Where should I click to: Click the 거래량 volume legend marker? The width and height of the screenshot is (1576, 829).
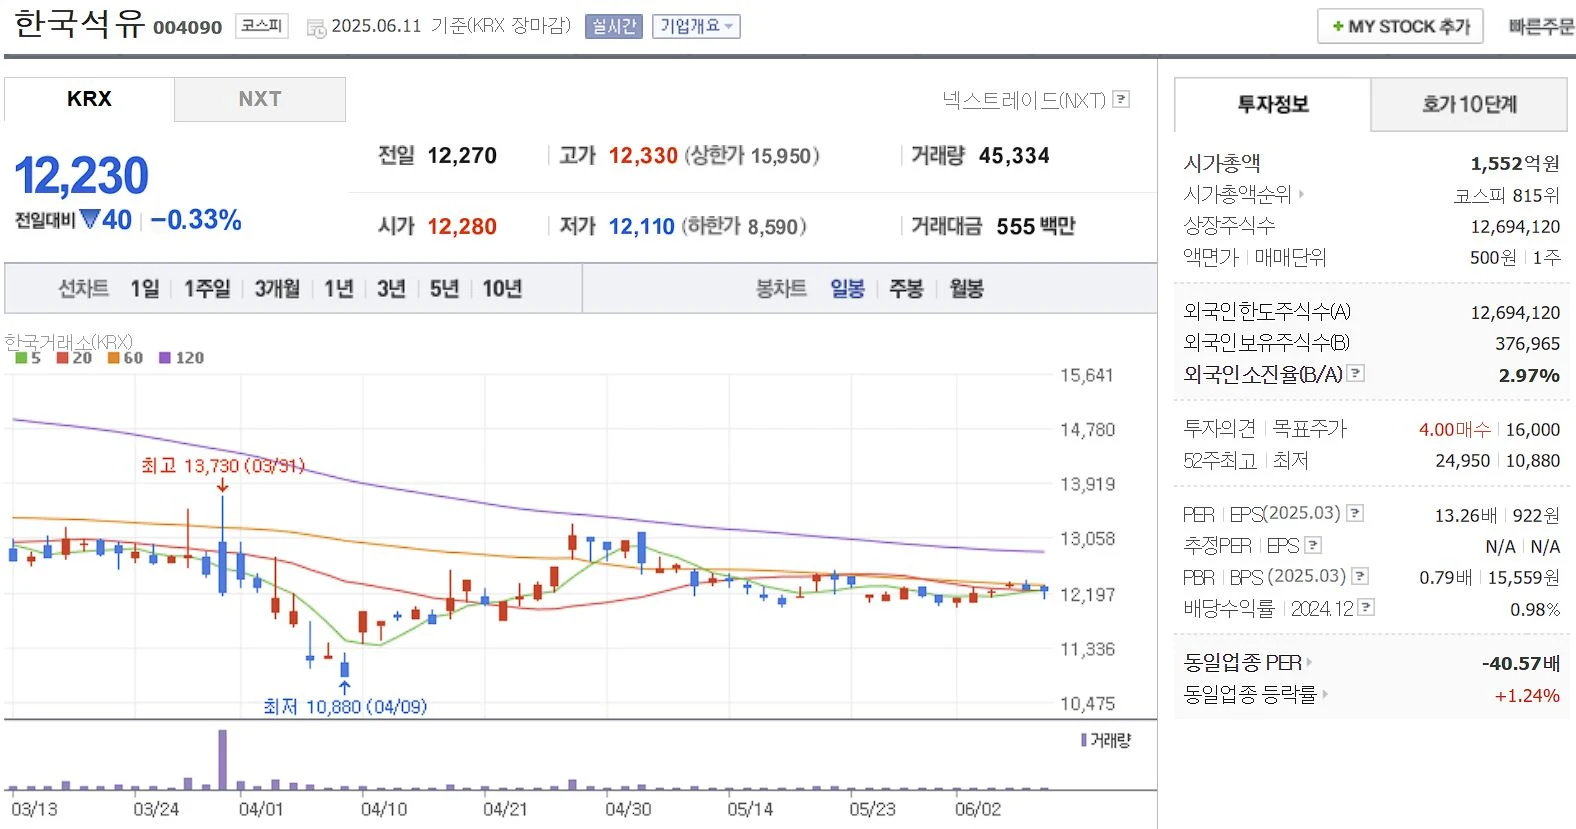pyautogui.click(x=1084, y=740)
